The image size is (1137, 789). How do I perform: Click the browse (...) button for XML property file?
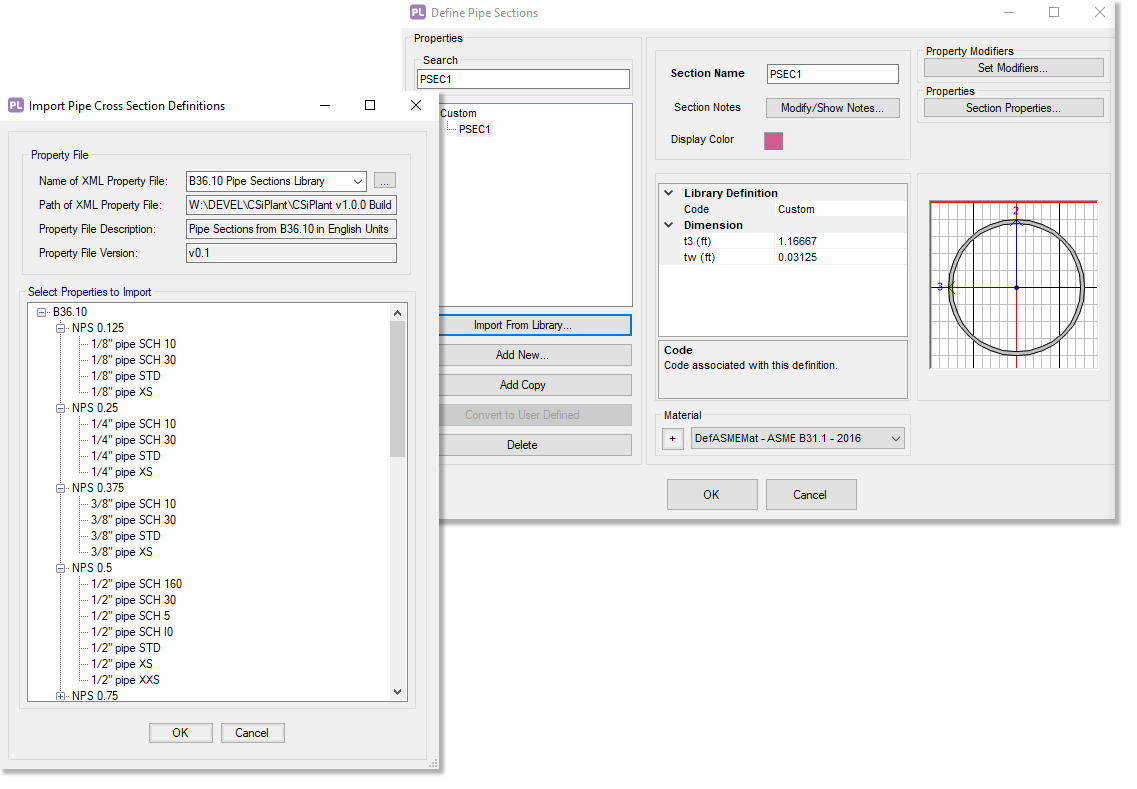[385, 181]
